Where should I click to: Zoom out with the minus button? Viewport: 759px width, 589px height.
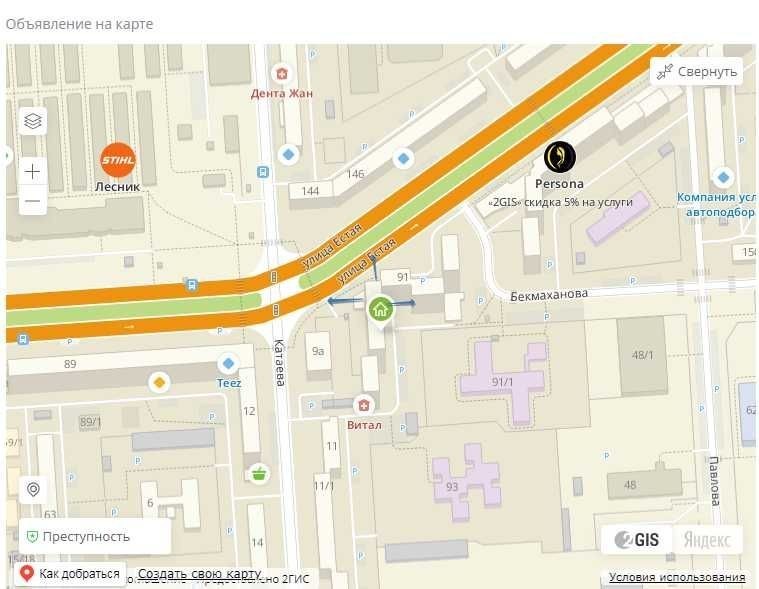[x=32, y=200]
